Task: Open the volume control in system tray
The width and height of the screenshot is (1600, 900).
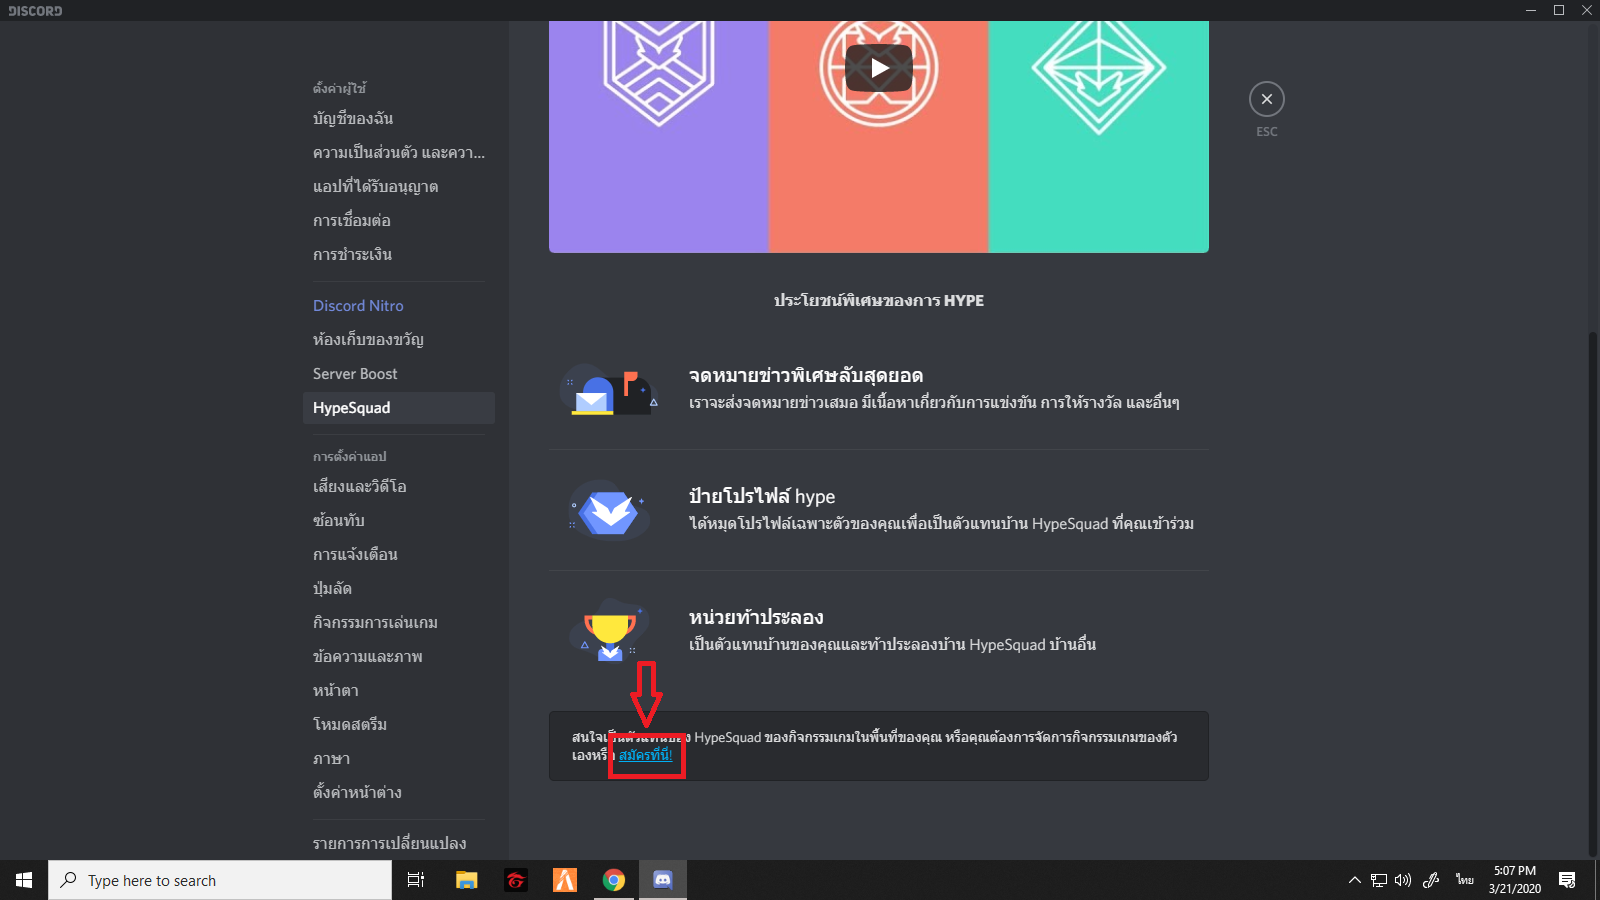Action: point(1403,880)
